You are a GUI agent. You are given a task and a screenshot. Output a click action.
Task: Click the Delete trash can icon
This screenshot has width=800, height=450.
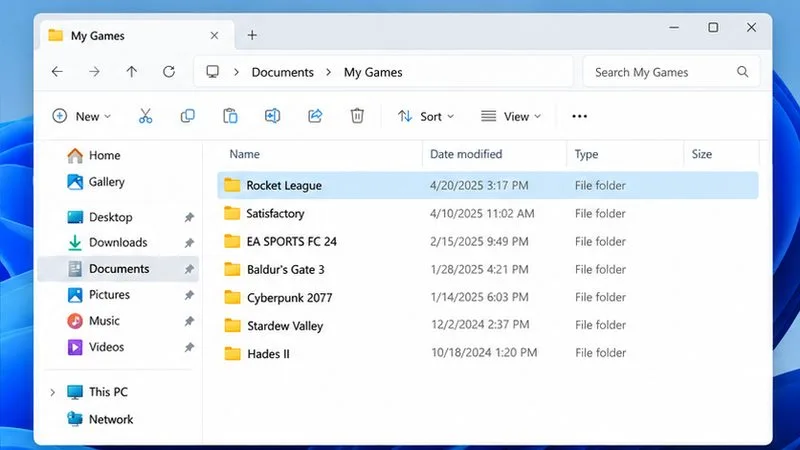coord(357,116)
